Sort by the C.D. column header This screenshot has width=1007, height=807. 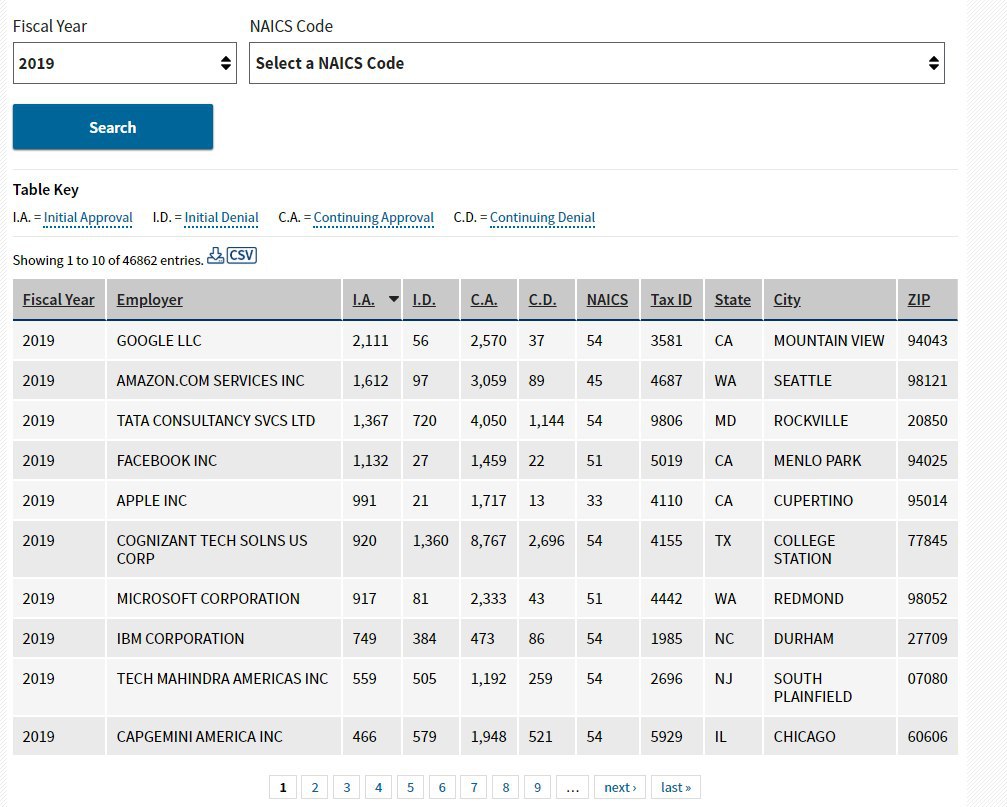tap(543, 300)
